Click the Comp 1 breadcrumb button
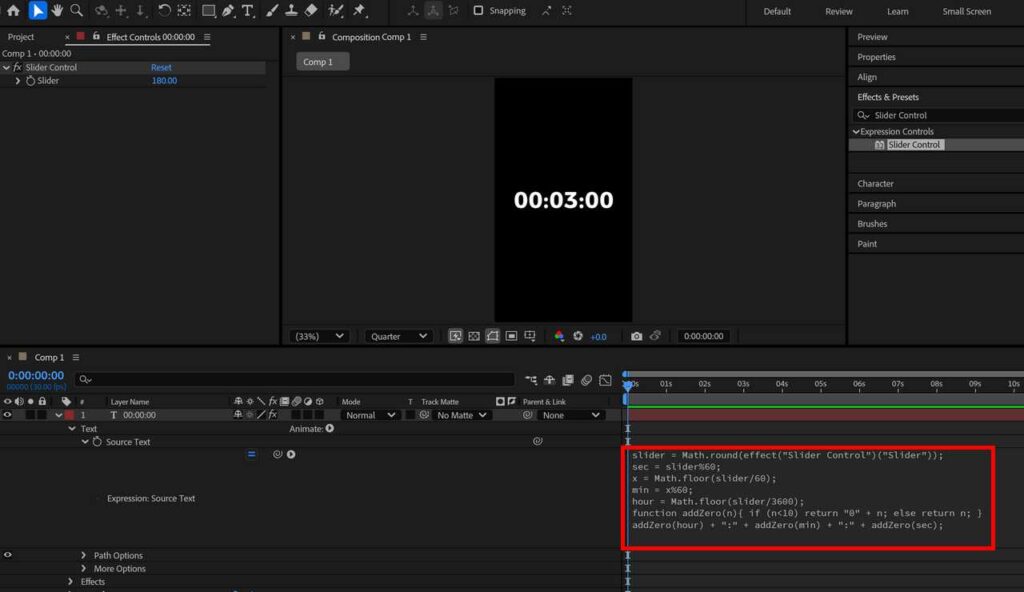 (x=323, y=61)
